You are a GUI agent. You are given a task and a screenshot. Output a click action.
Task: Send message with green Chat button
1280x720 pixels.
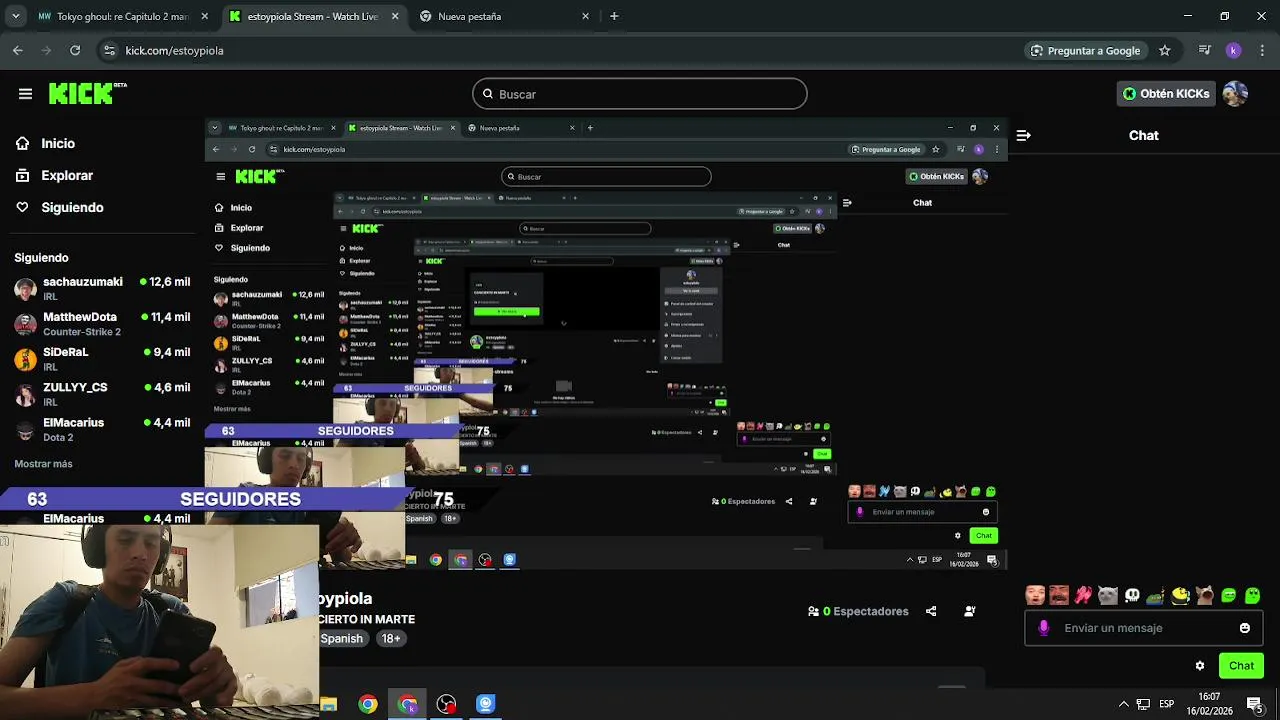pyautogui.click(x=1241, y=666)
